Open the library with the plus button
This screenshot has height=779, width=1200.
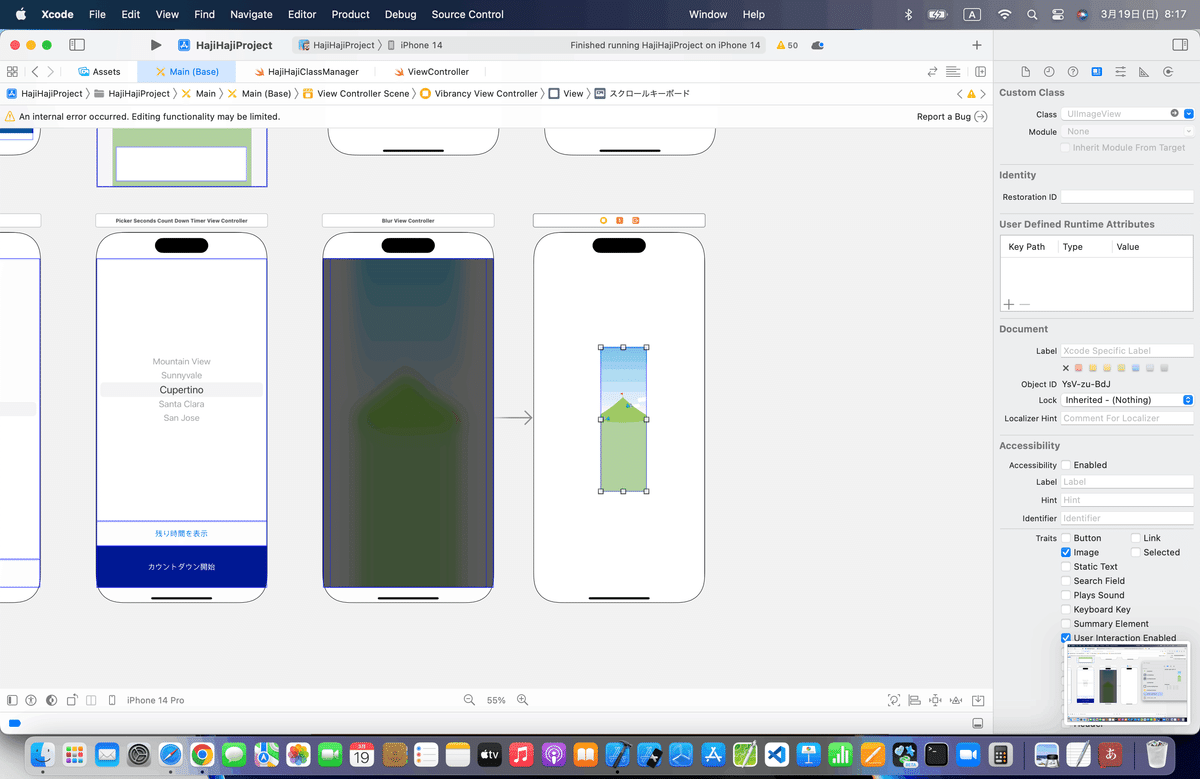coord(977,45)
